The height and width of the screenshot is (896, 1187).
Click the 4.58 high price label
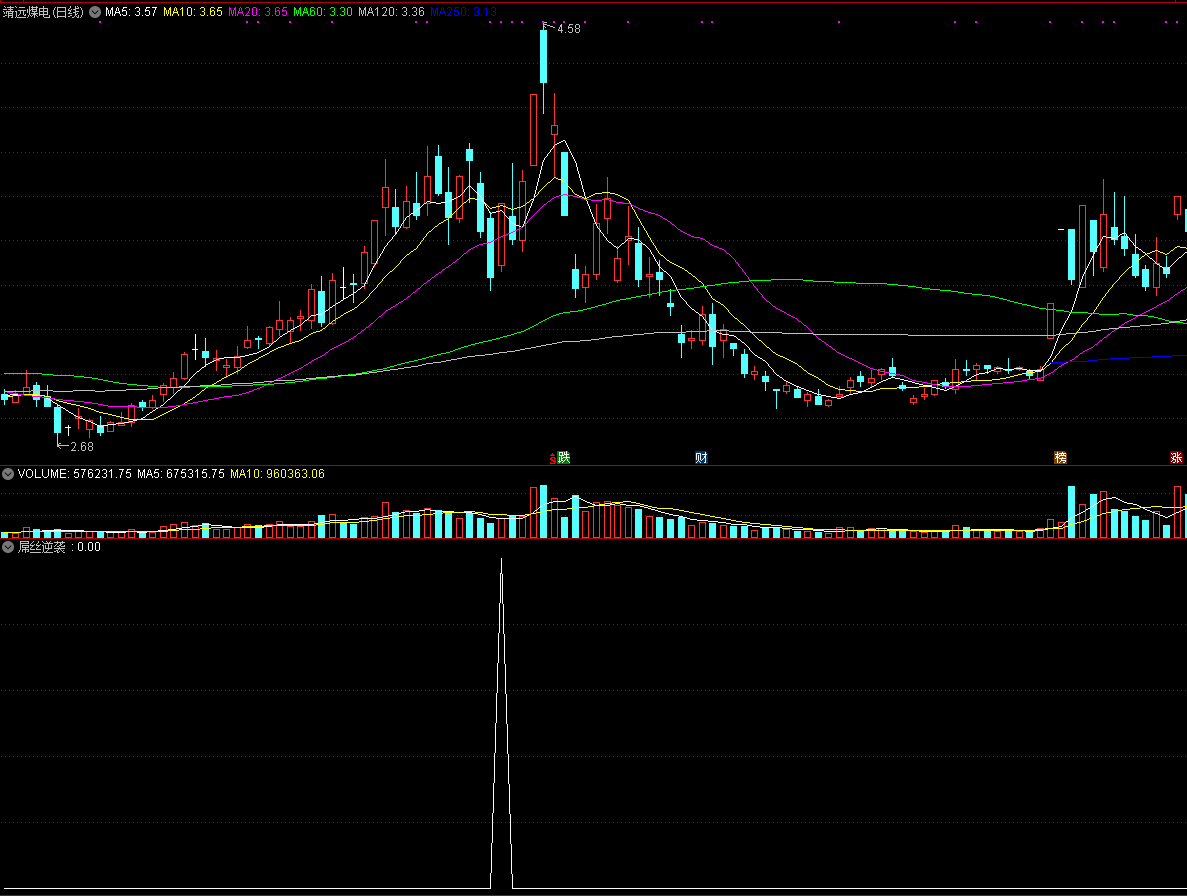569,29
